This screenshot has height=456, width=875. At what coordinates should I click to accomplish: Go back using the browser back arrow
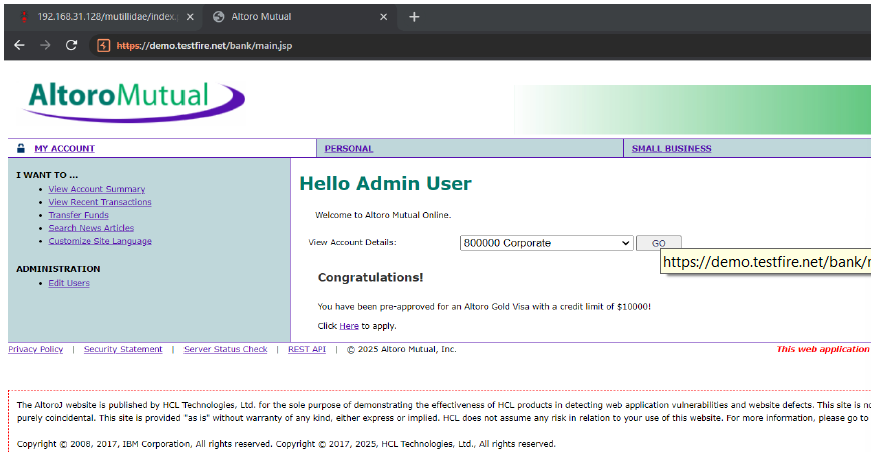coord(20,45)
